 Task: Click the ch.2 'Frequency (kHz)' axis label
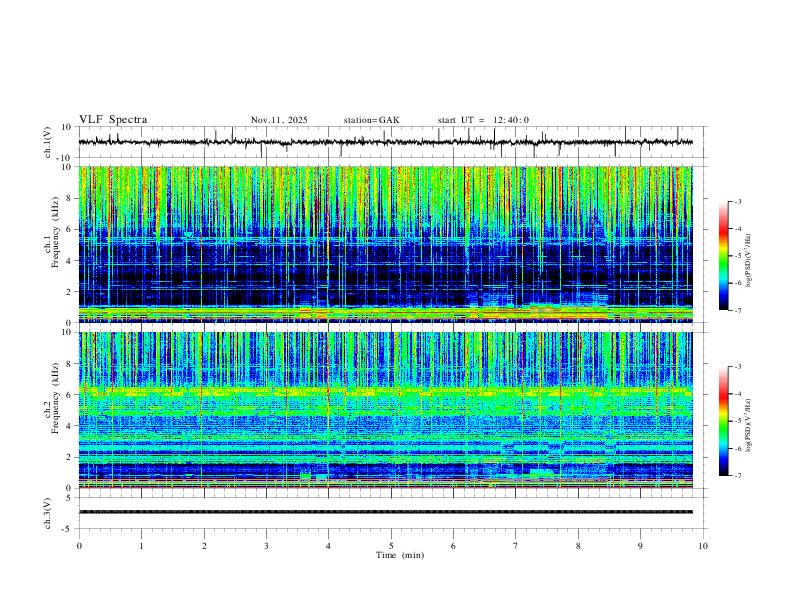pos(56,398)
